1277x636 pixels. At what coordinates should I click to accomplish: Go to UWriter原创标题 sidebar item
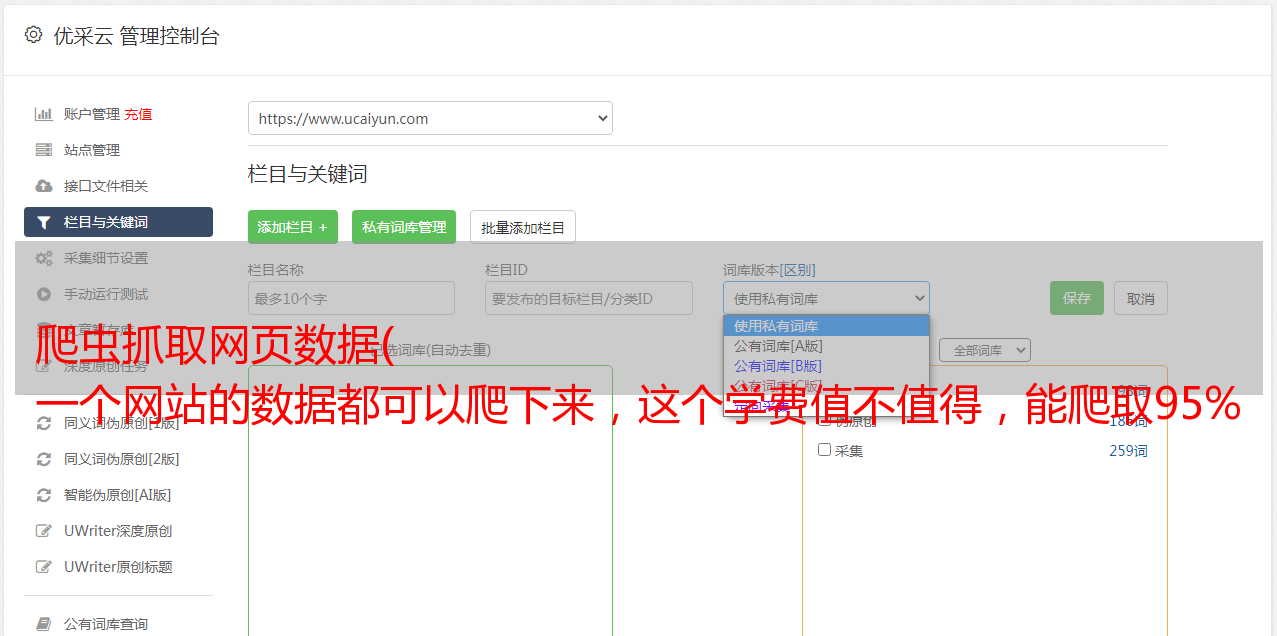click(x=118, y=567)
